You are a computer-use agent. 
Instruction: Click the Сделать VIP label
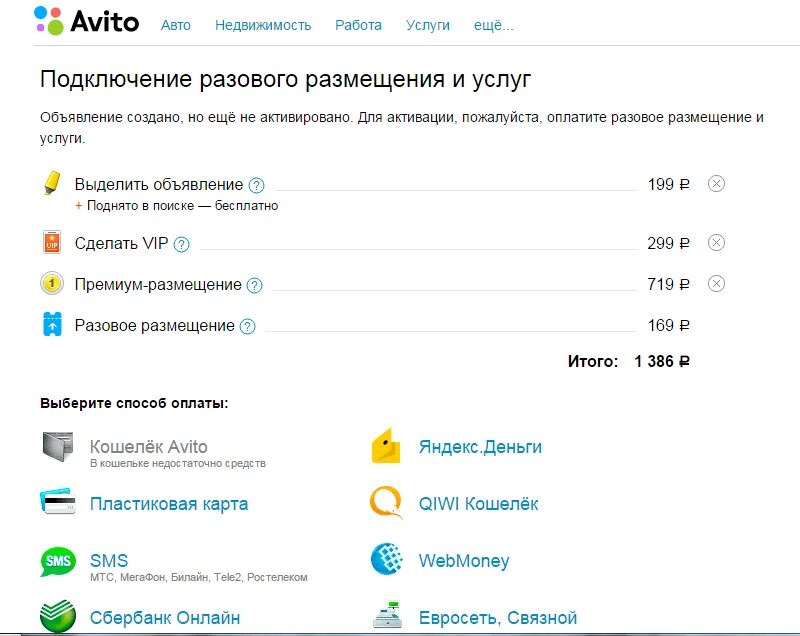click(x=121, y=243)
